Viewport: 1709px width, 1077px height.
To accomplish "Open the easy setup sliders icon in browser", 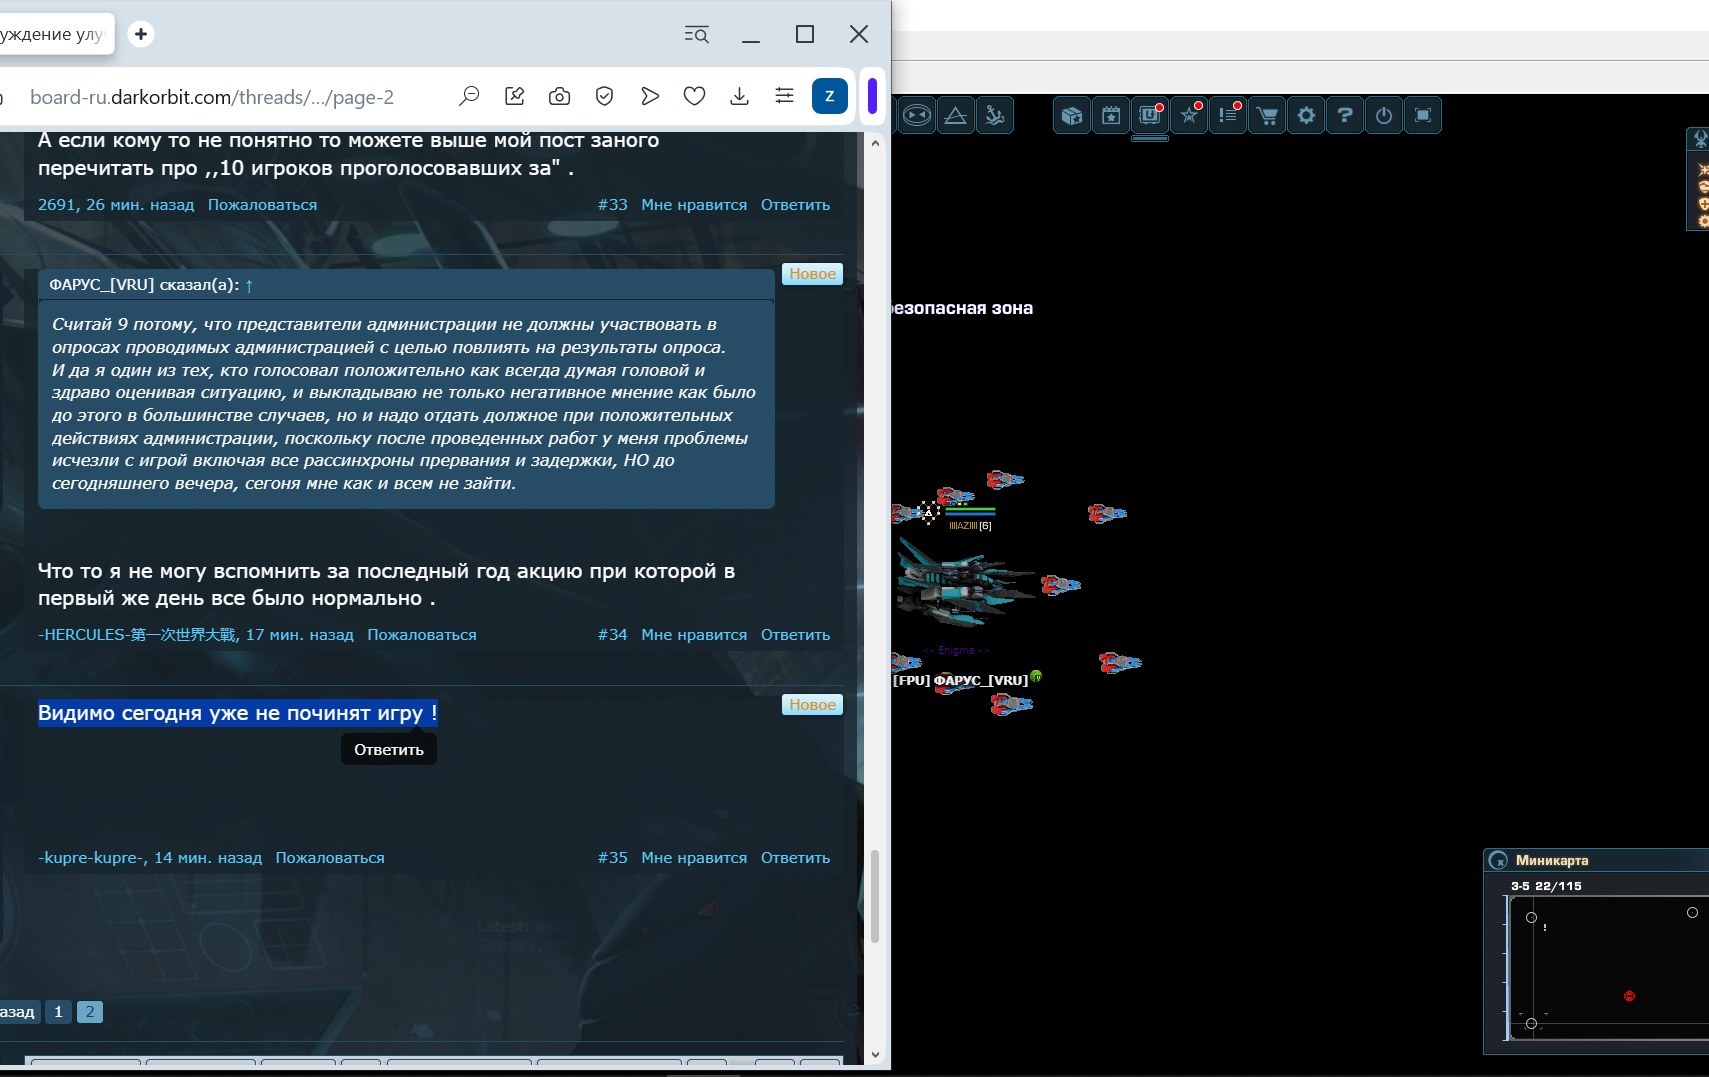I will [x=784, y=96].
